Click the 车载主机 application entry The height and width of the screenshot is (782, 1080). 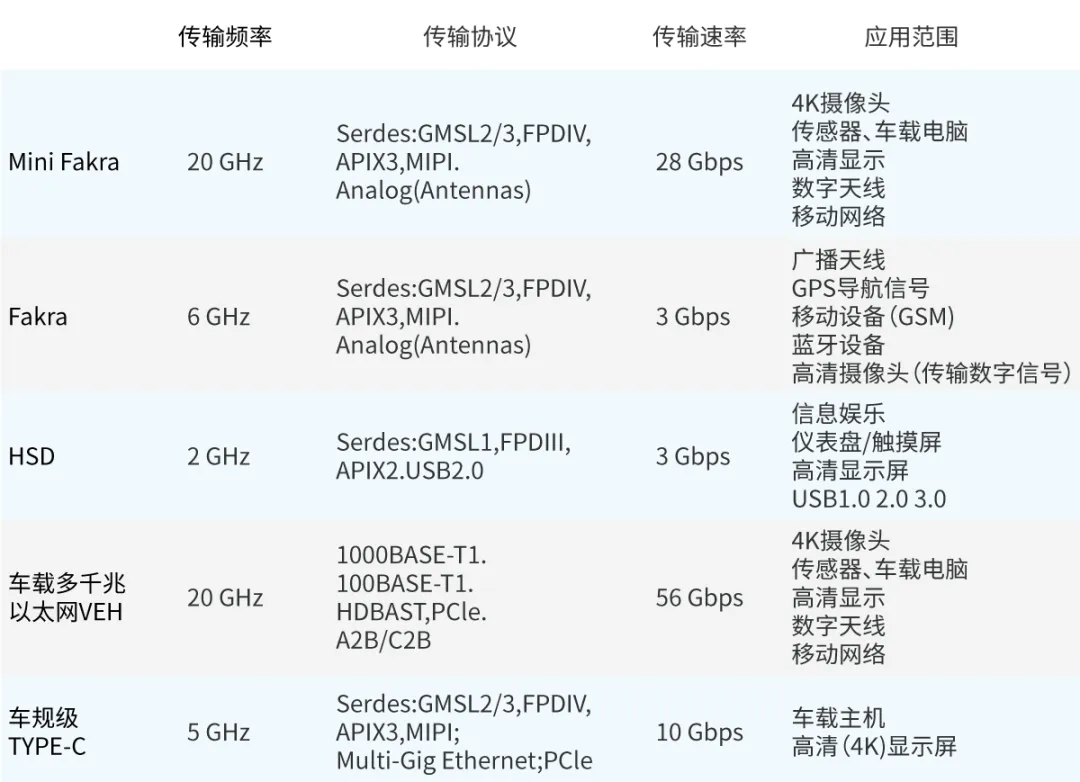pyautogui.click(x=838, y=717)
